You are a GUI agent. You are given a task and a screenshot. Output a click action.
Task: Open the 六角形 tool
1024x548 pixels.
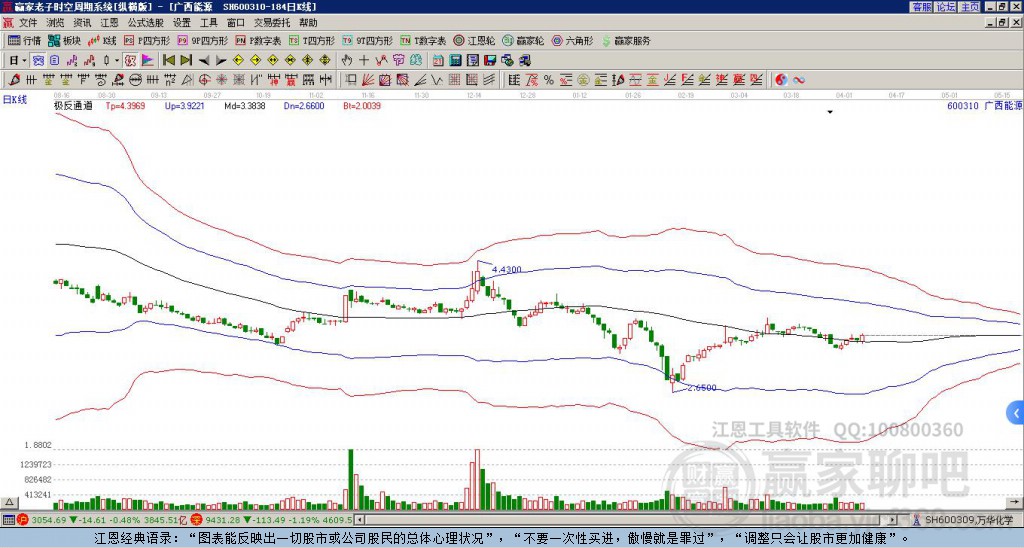(572, 40)
